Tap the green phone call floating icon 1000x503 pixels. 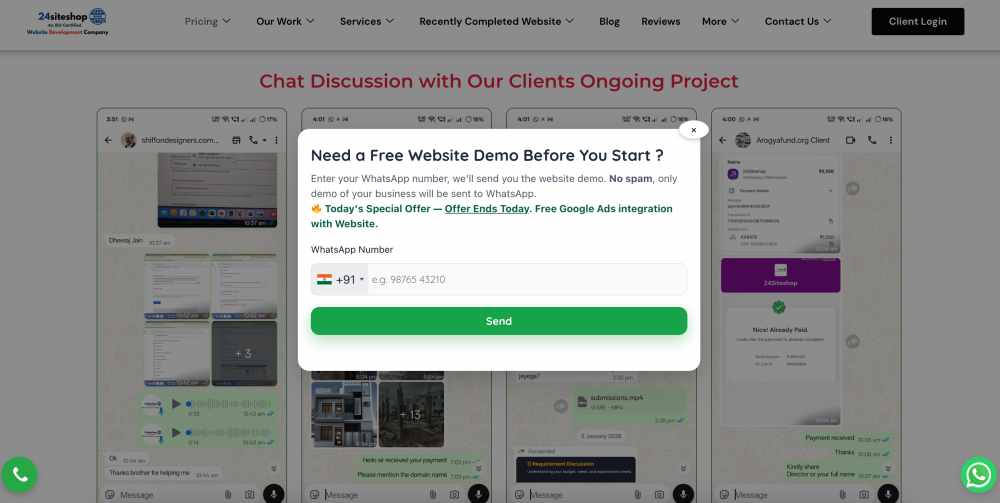(x=19, y=474)
